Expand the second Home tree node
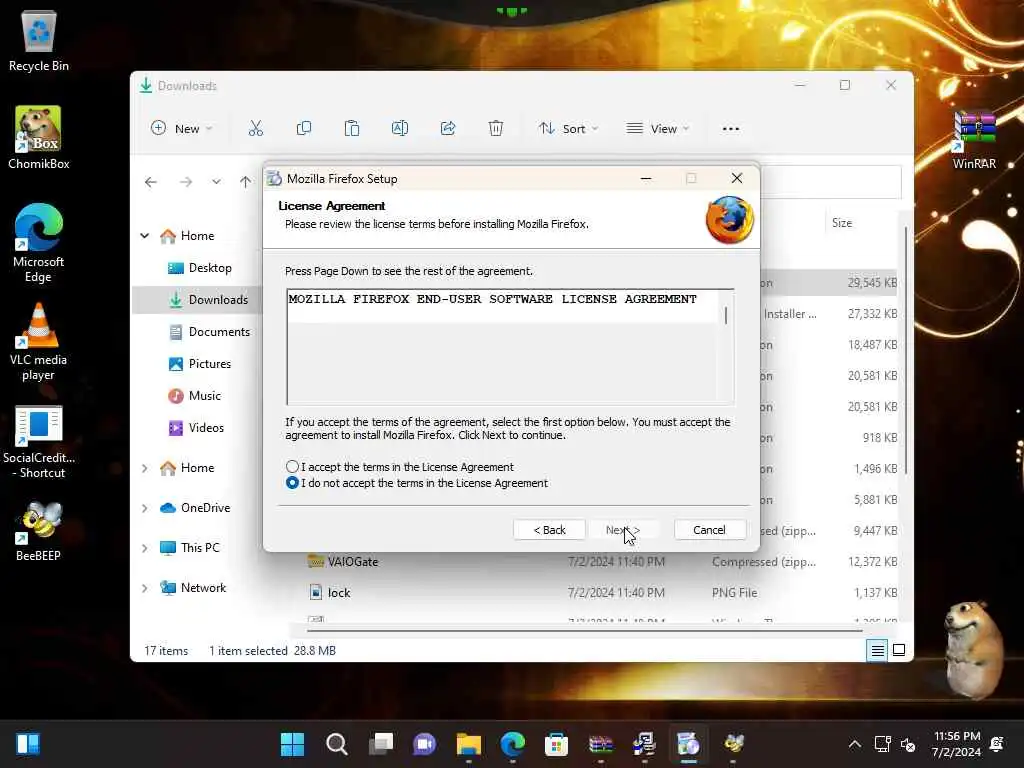The image size is (1024, 768). tap(145, 468)
